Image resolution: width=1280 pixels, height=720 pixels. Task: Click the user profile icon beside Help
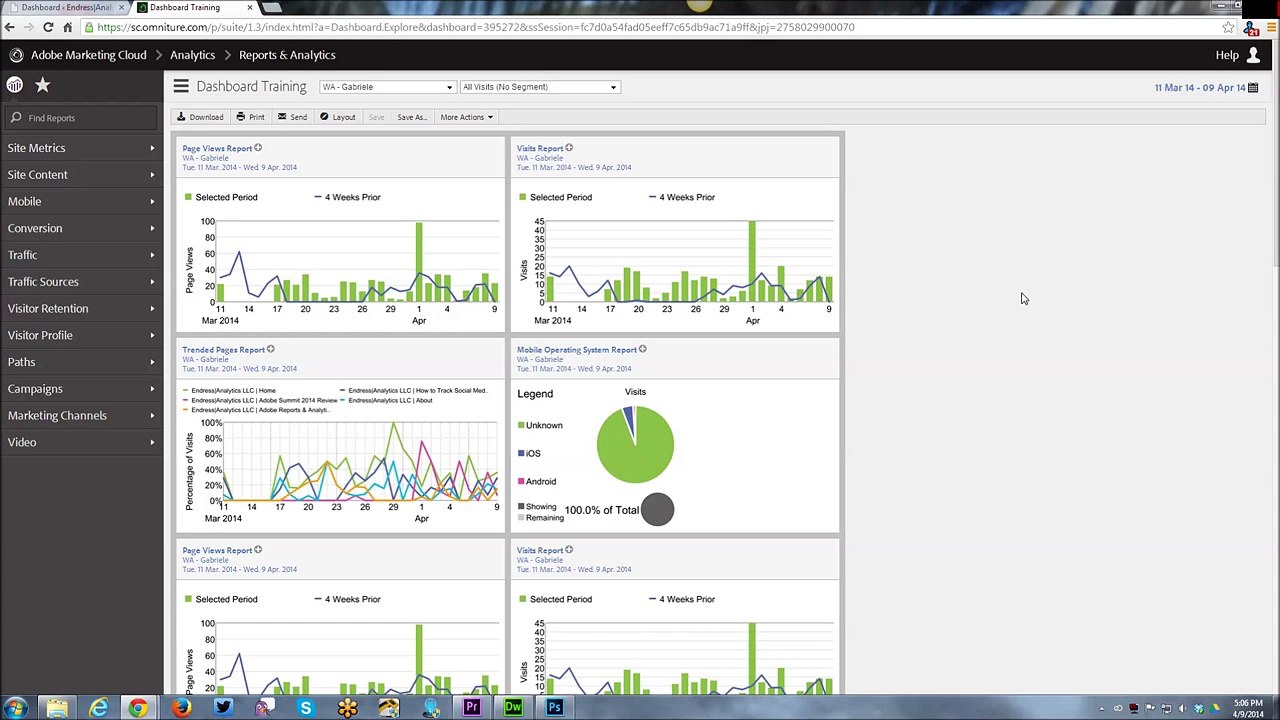pos(1253,55)
